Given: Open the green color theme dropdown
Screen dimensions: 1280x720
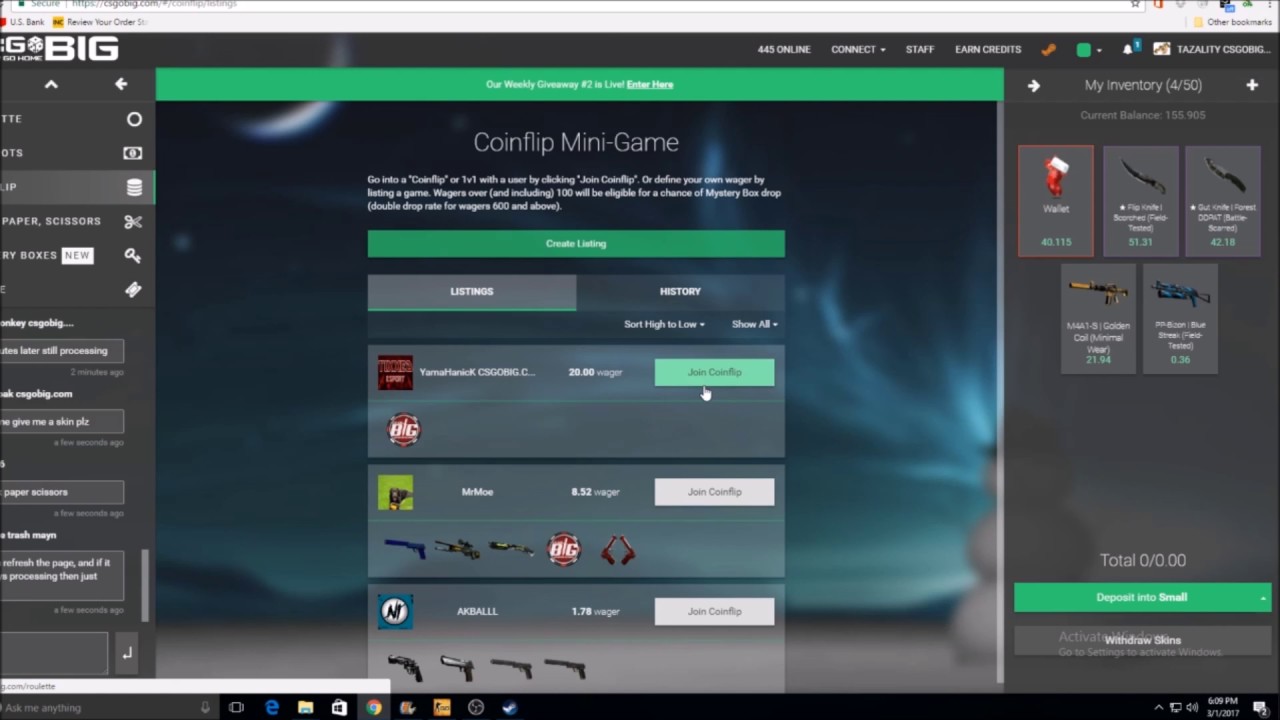Looking at the screenshot, I should click(1088, 50).
